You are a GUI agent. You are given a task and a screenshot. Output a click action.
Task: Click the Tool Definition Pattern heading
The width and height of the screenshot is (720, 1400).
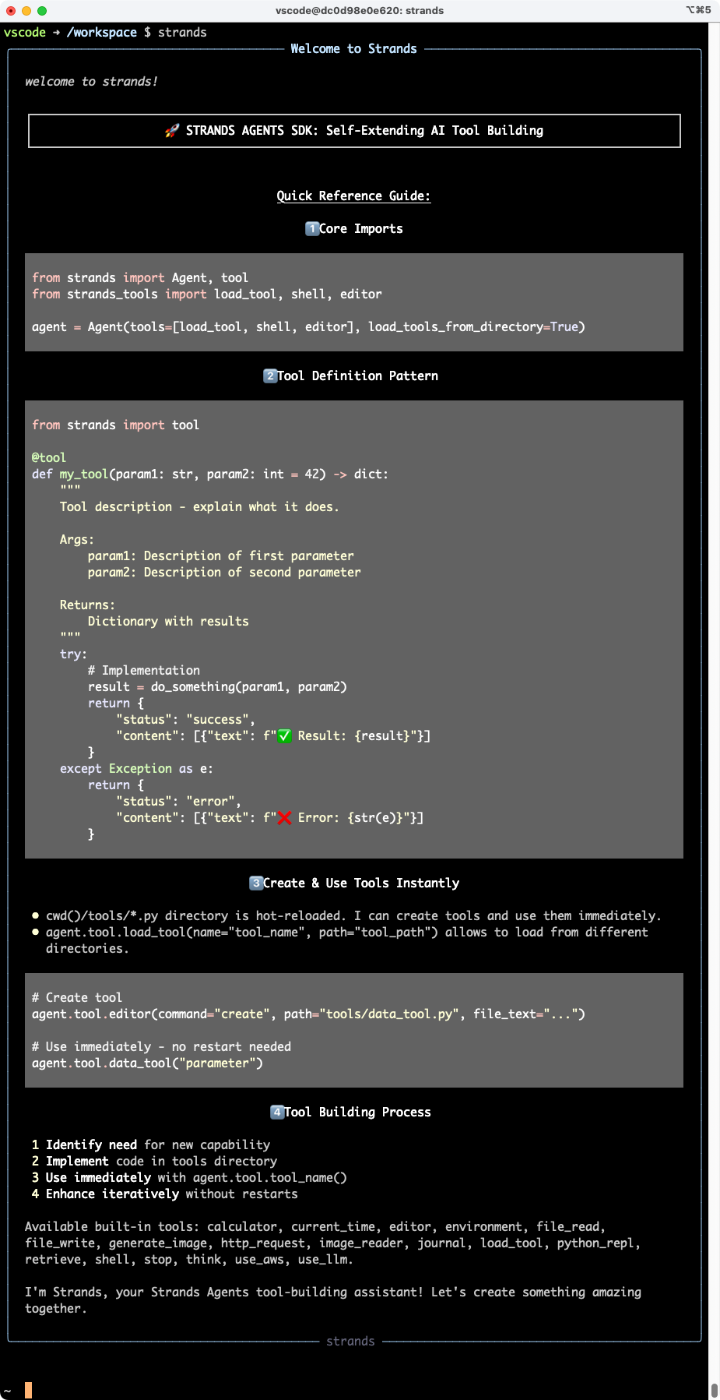[x=358, y=376]
